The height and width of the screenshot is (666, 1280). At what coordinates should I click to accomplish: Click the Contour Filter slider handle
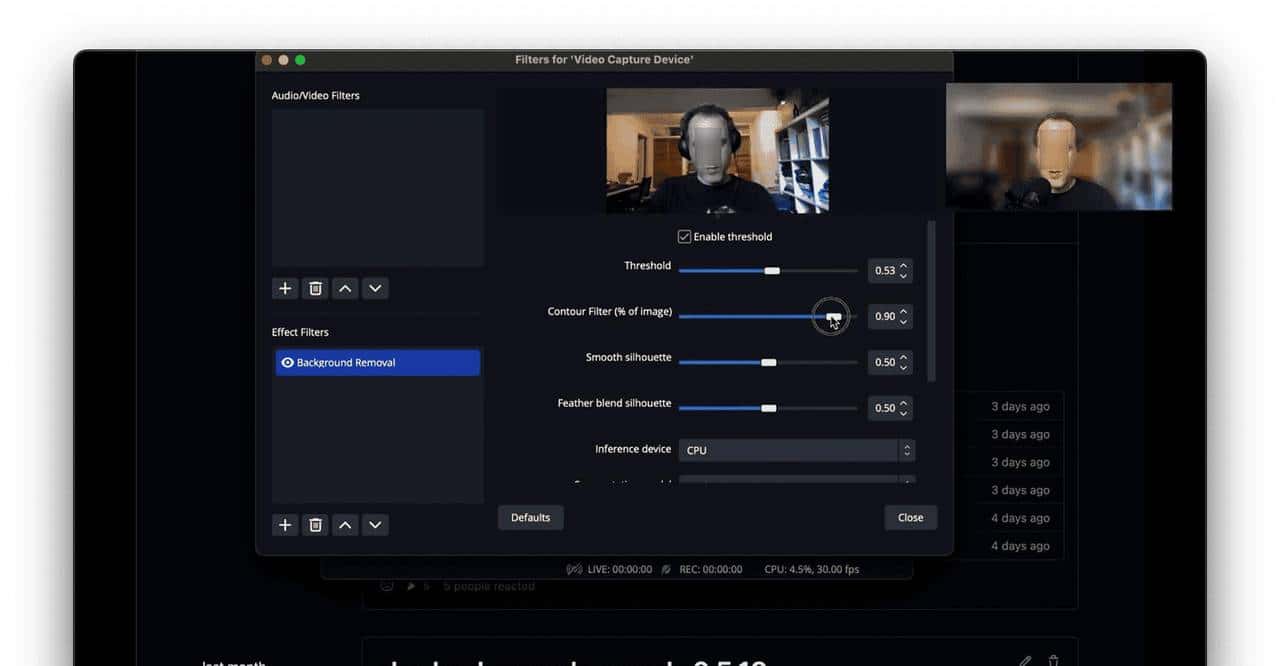point(833,316)
